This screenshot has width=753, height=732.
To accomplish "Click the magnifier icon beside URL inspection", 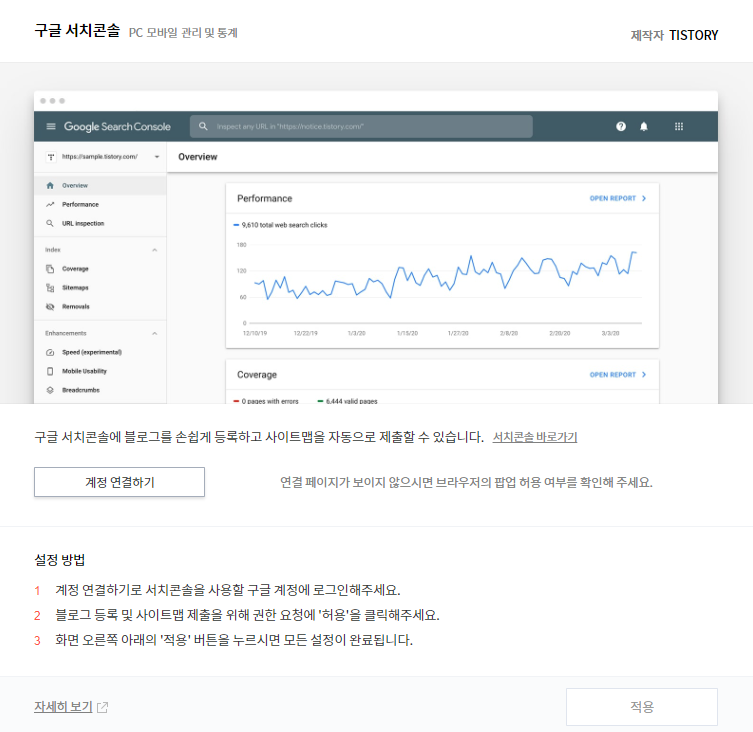I will pos(50,223).
